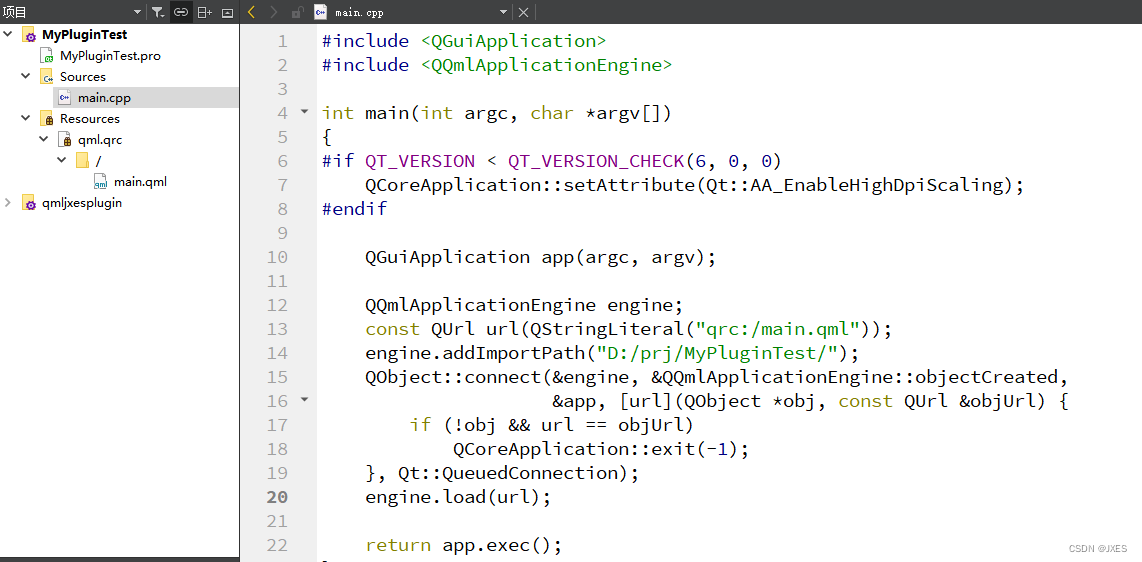
Task: Select qml.qrc in the project tree
Action: click(x=100, y=140)
